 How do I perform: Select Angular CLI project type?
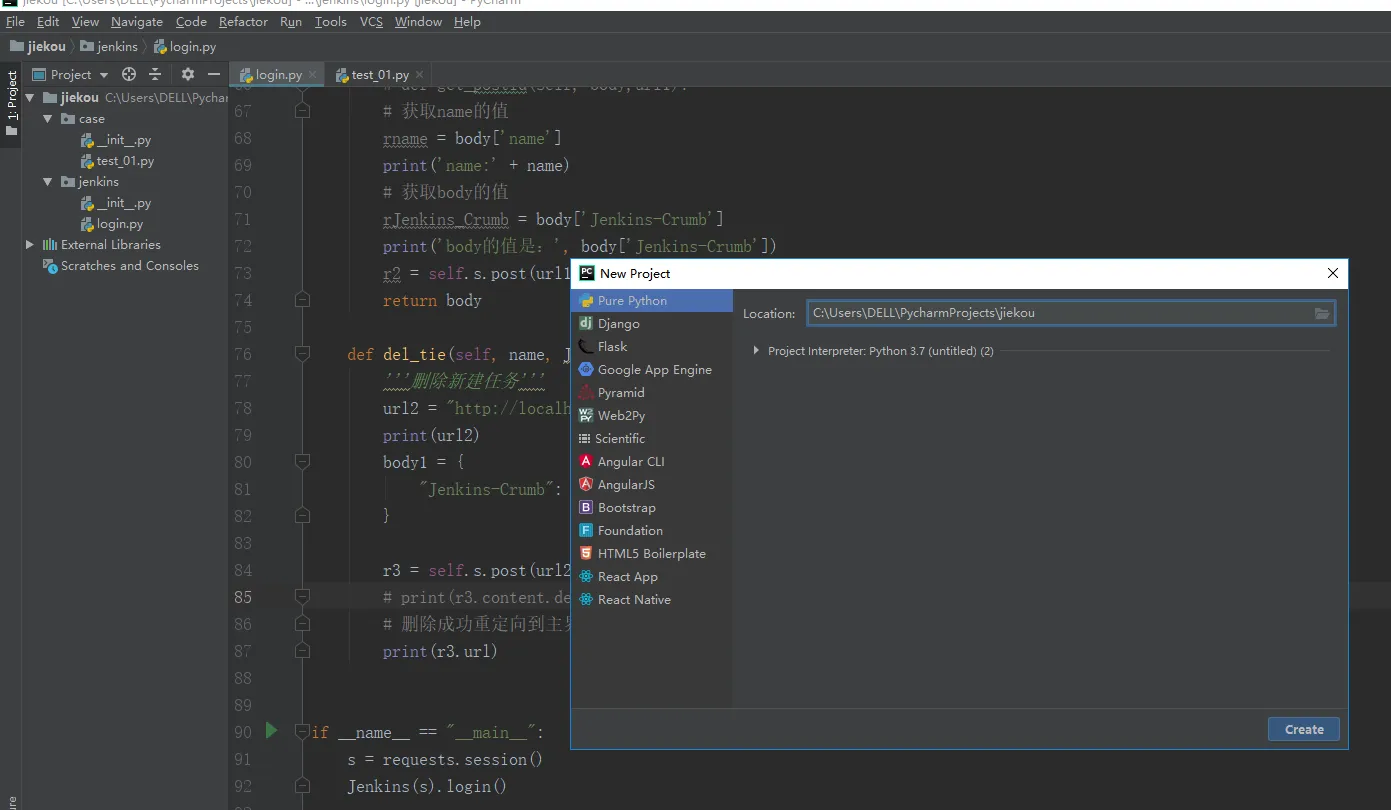651,462
